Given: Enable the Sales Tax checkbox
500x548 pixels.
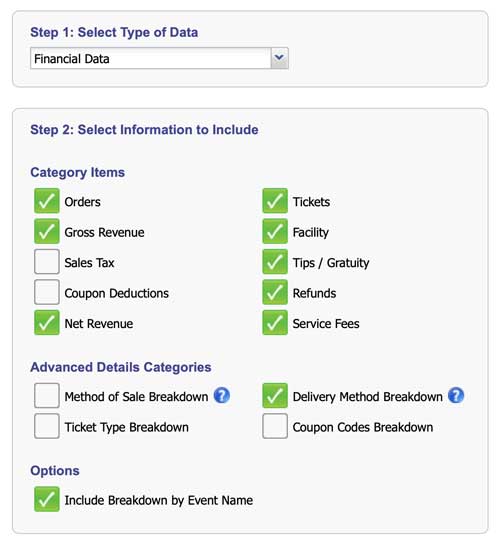Looking at the screenshot, I should pos(47,262).
